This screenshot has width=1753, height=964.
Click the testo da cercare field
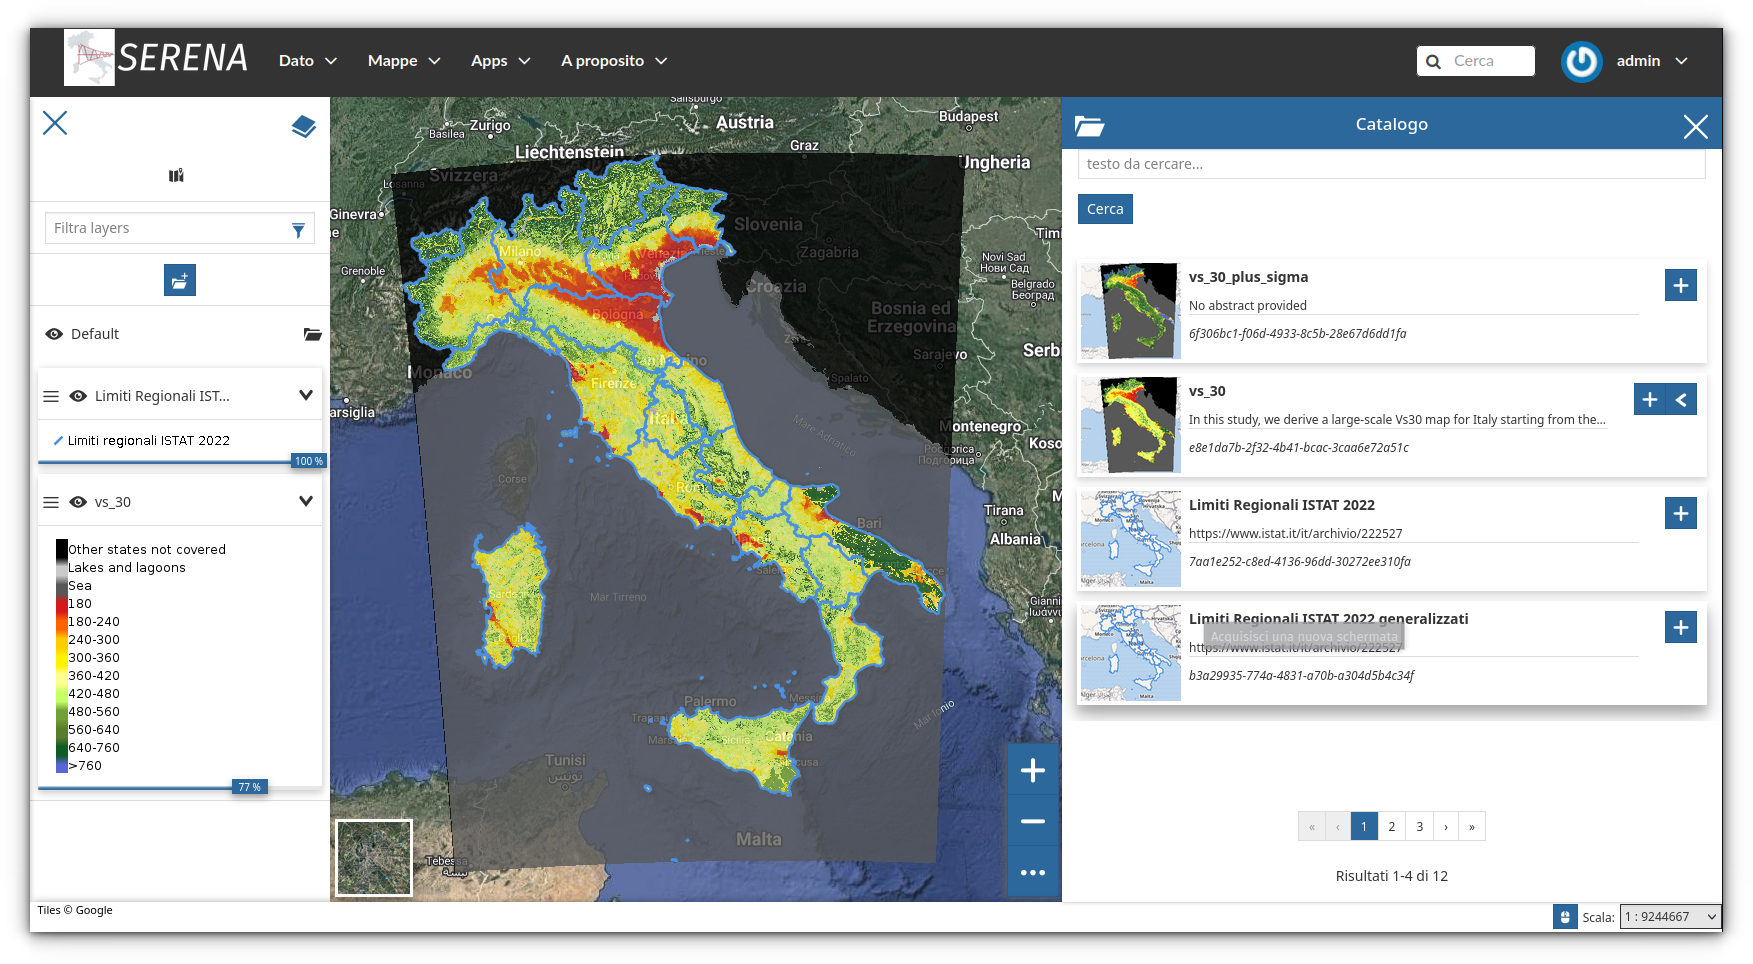[x=1391, y=164]
